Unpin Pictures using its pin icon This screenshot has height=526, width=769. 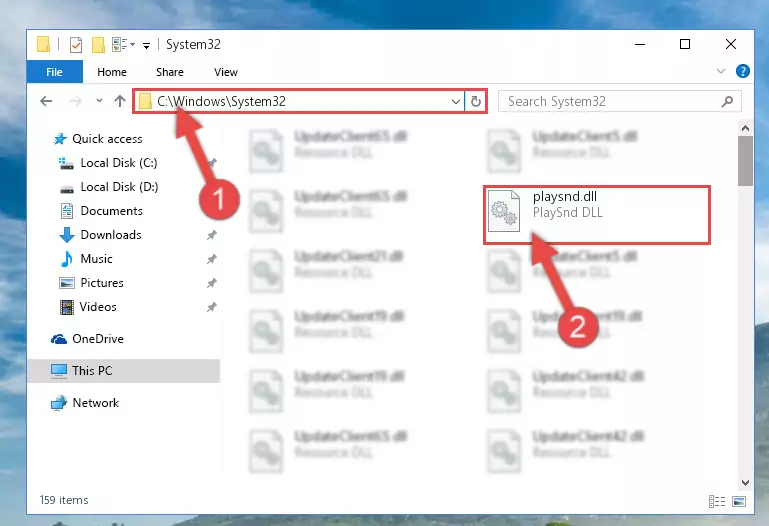tap(212, 283)
